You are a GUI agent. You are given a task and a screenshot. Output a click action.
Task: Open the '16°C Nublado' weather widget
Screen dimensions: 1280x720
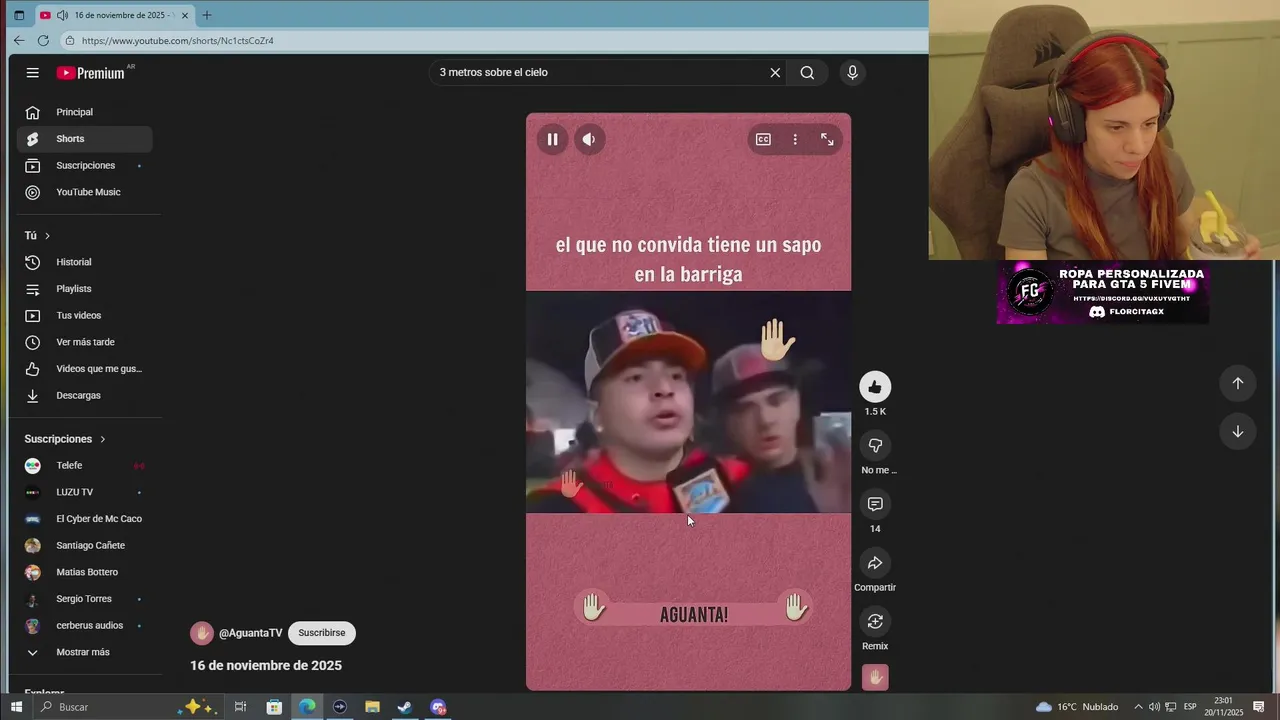(x=1077, y=707)
